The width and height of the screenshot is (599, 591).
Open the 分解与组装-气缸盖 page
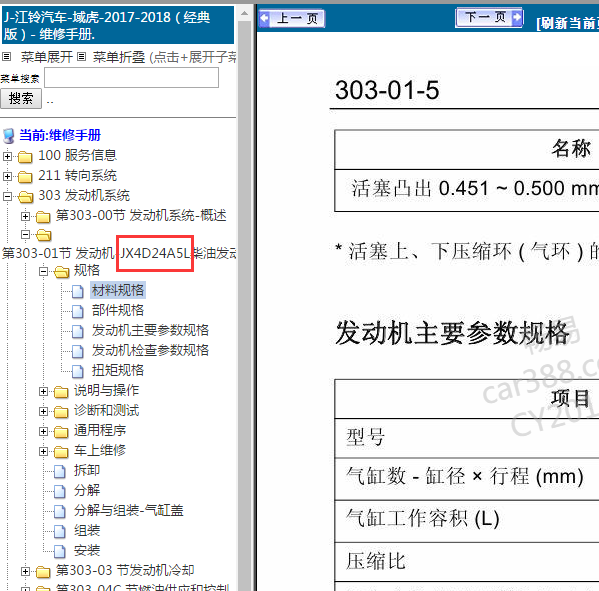[129, 510]
